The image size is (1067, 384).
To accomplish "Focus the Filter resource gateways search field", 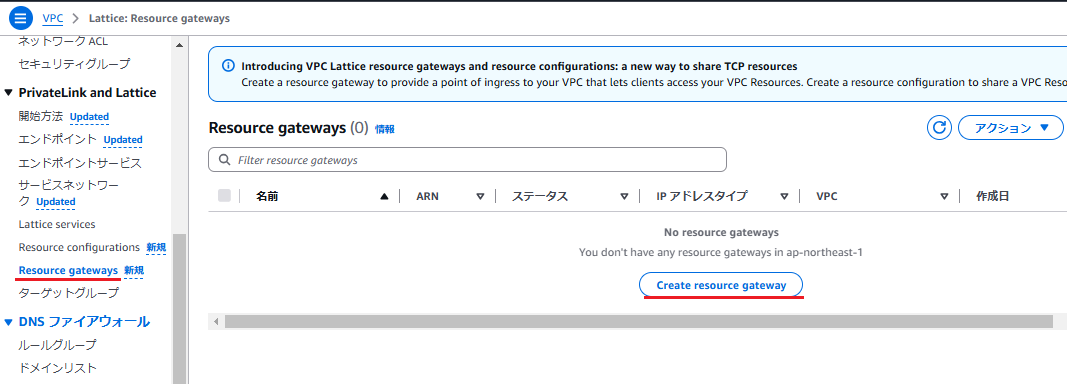I will click(467, 160).
